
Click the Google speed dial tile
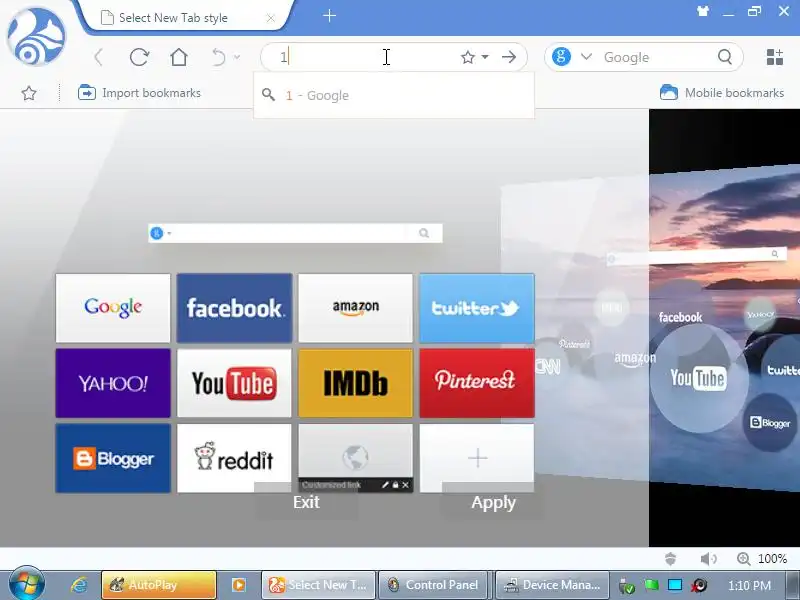(113, 308)
